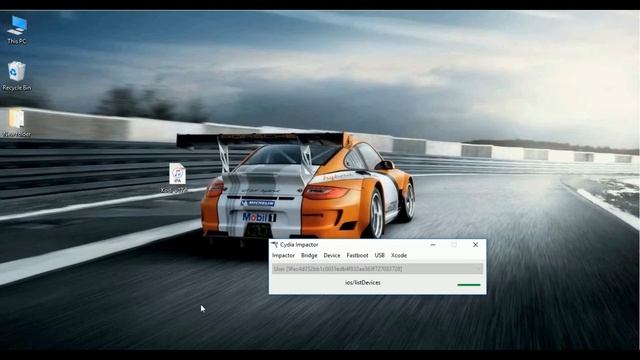Open the Device menu
This screenshot has height=360, width=640.
click(331, 256)
